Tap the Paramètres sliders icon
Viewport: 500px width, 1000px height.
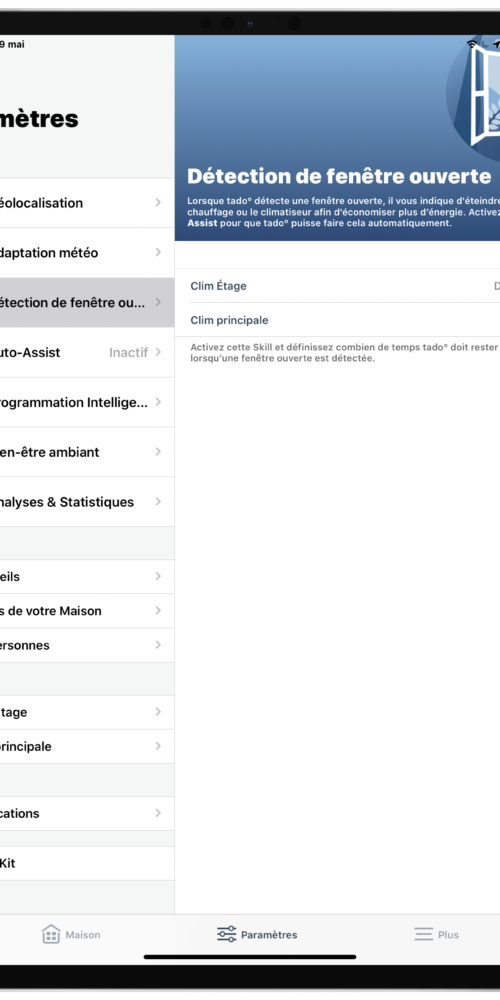(226, 934)
